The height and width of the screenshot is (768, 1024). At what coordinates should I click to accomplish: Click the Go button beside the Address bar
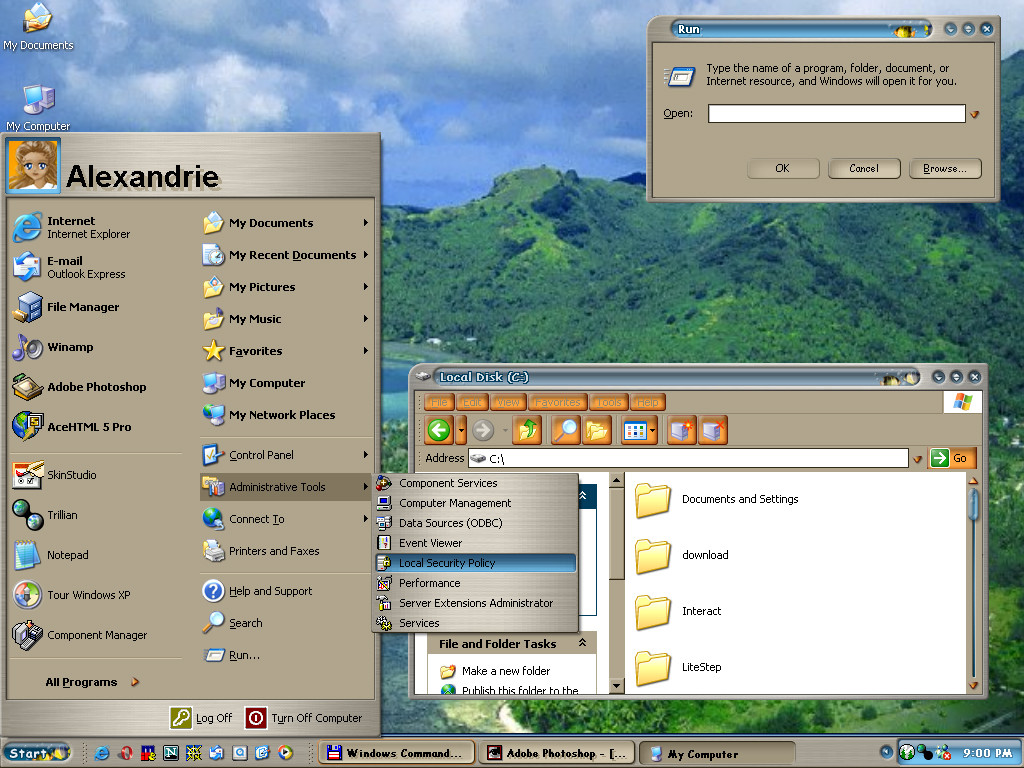[x=952, y=458]
